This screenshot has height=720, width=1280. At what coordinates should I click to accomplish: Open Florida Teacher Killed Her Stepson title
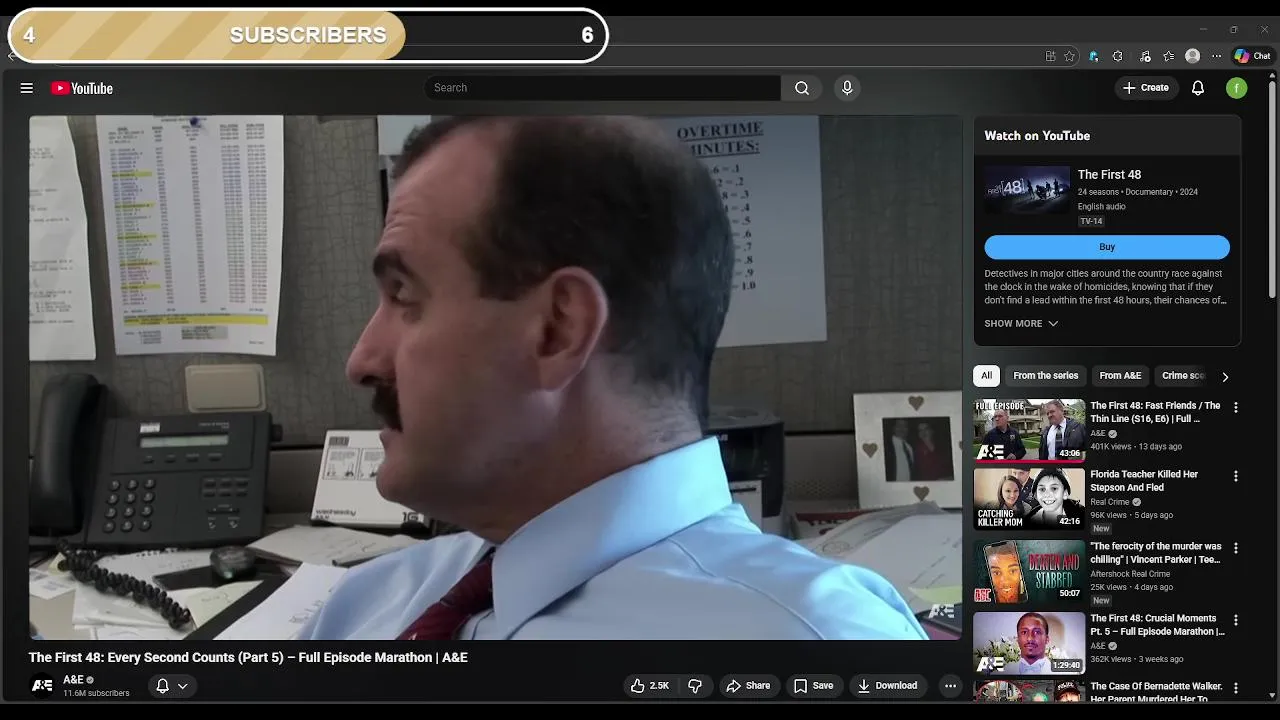point(1144,480)
